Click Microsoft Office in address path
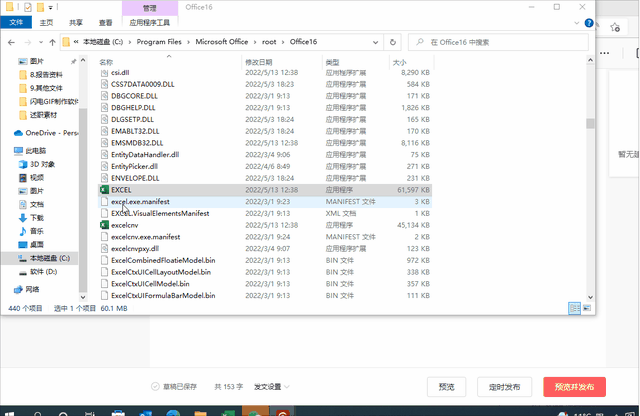This screenshot has width=640, height=416. pos(222,42)
